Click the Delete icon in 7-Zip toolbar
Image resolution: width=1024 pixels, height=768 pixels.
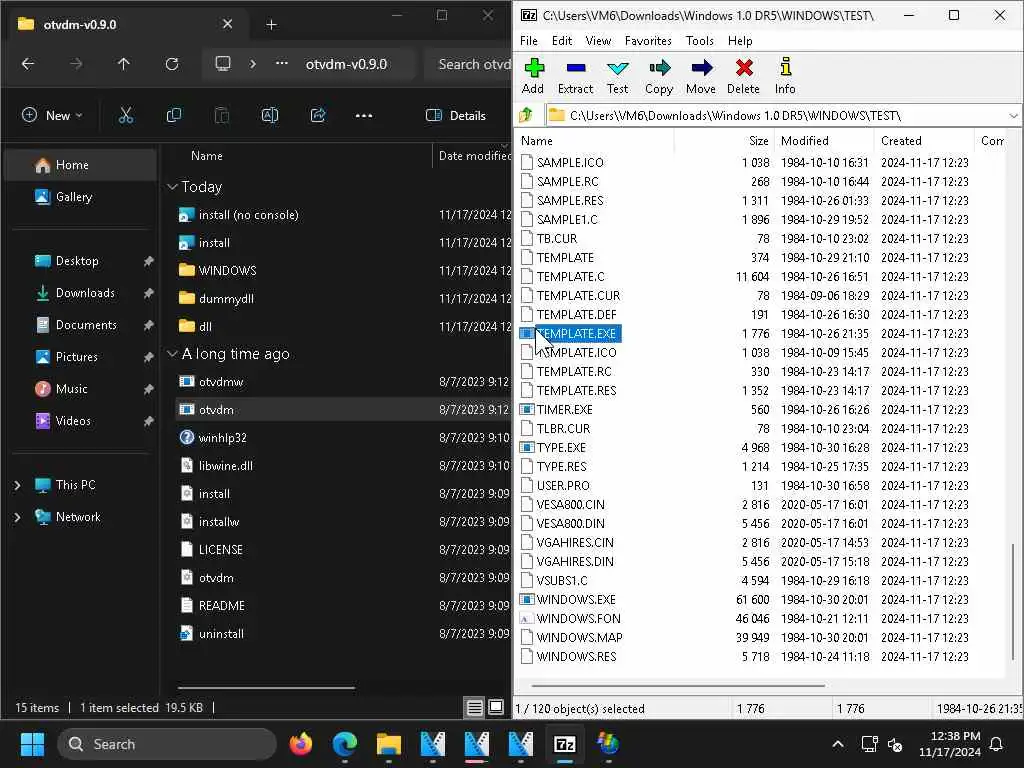click(743, 76)
